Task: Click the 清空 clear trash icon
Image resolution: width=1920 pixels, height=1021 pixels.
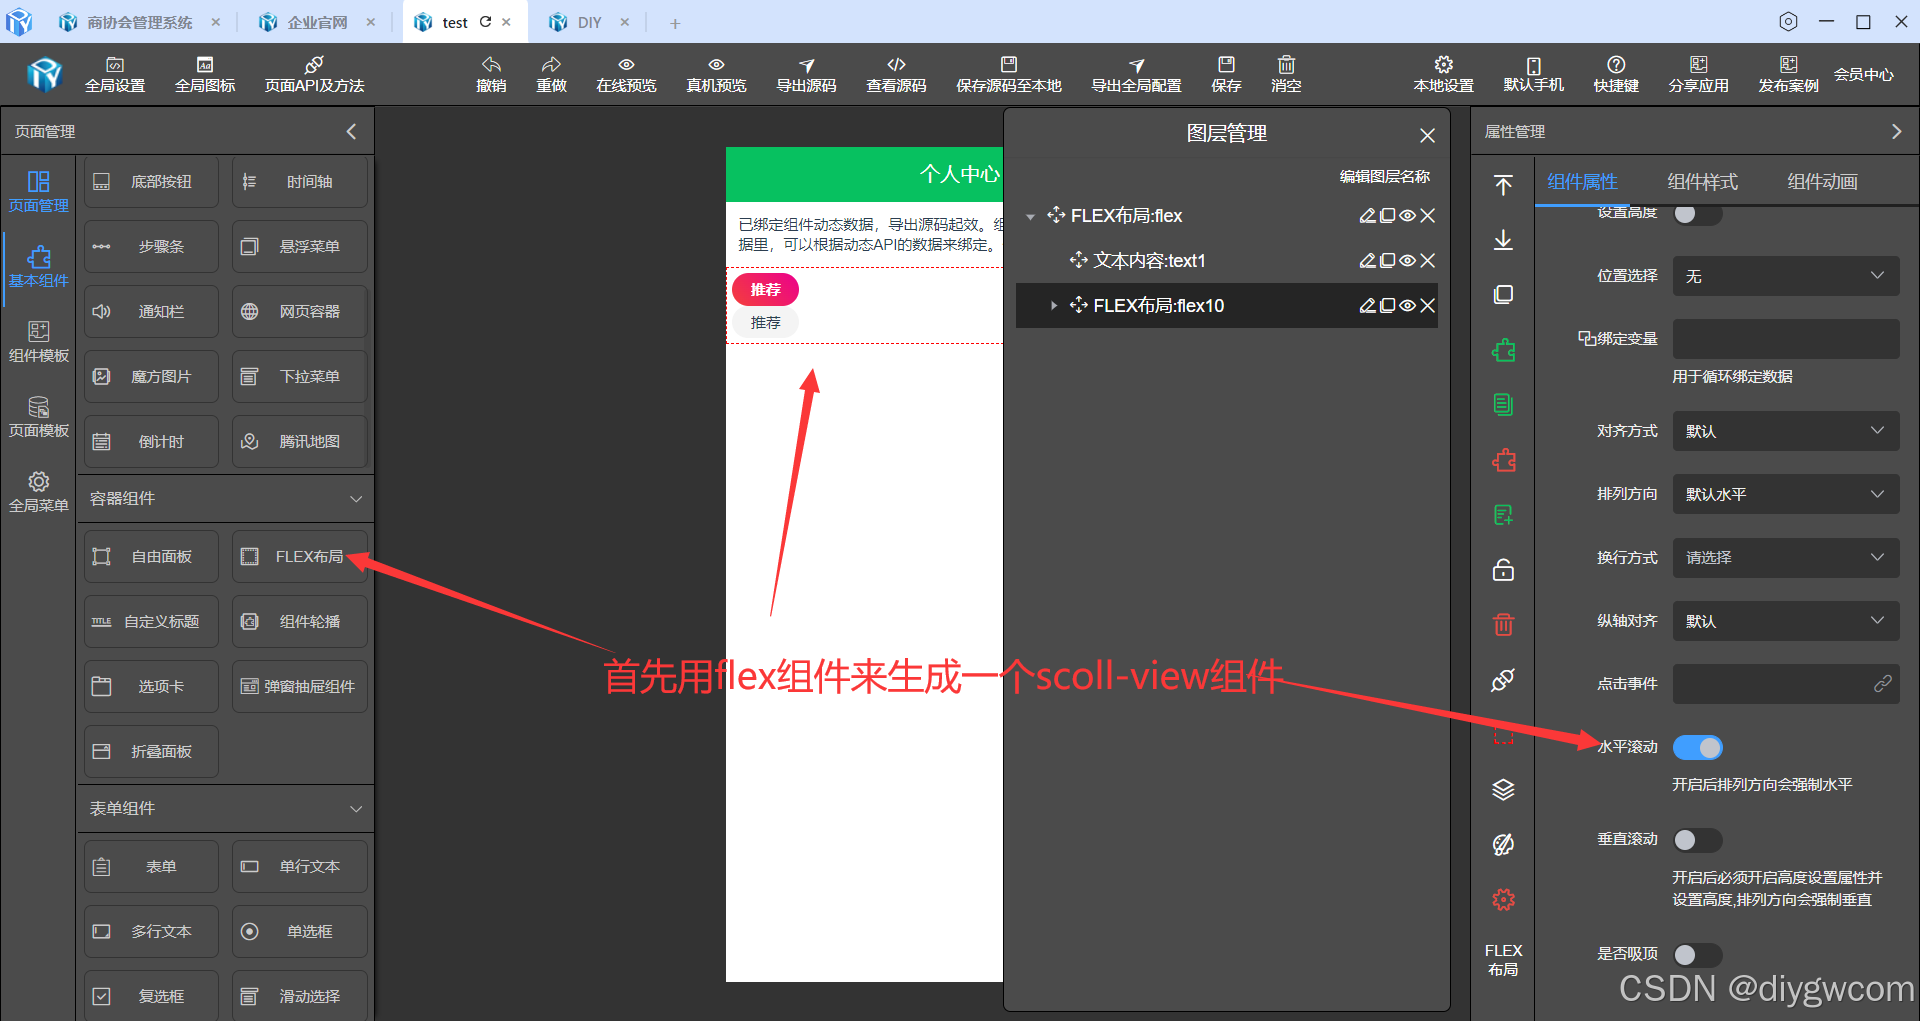Action: (1286, 65)
